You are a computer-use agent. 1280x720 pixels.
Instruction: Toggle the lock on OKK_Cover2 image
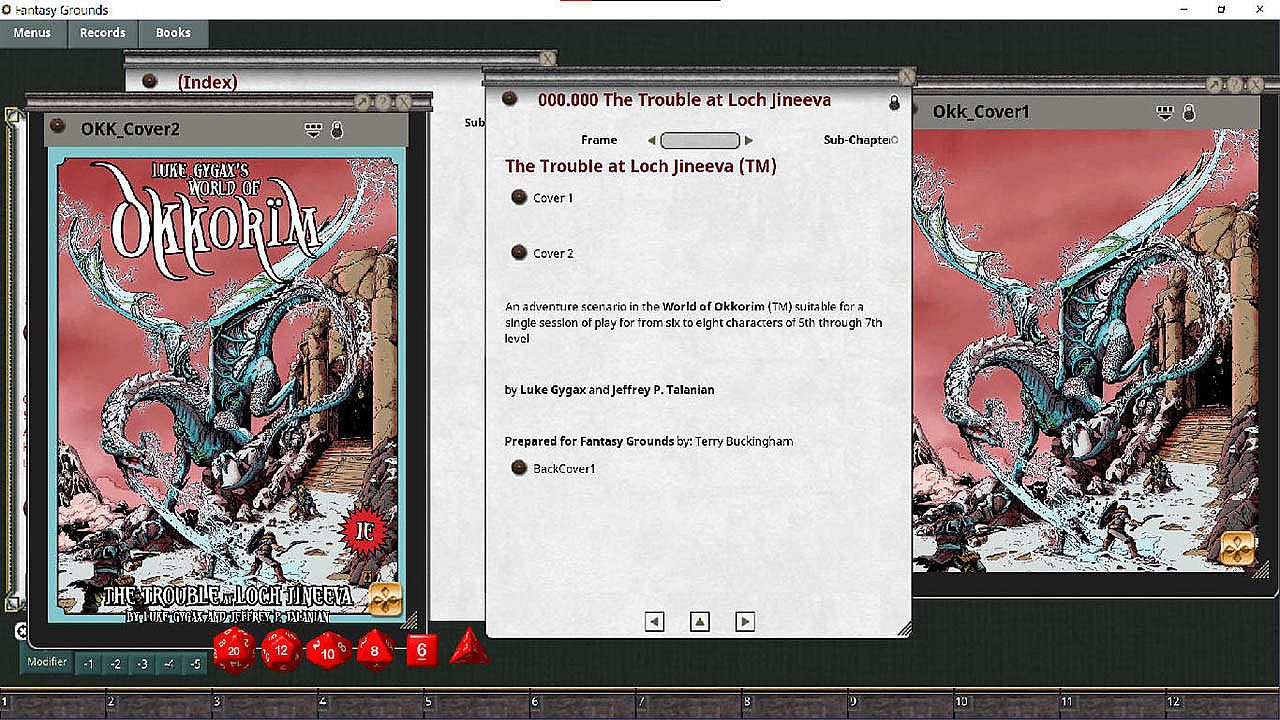(337, 130)
